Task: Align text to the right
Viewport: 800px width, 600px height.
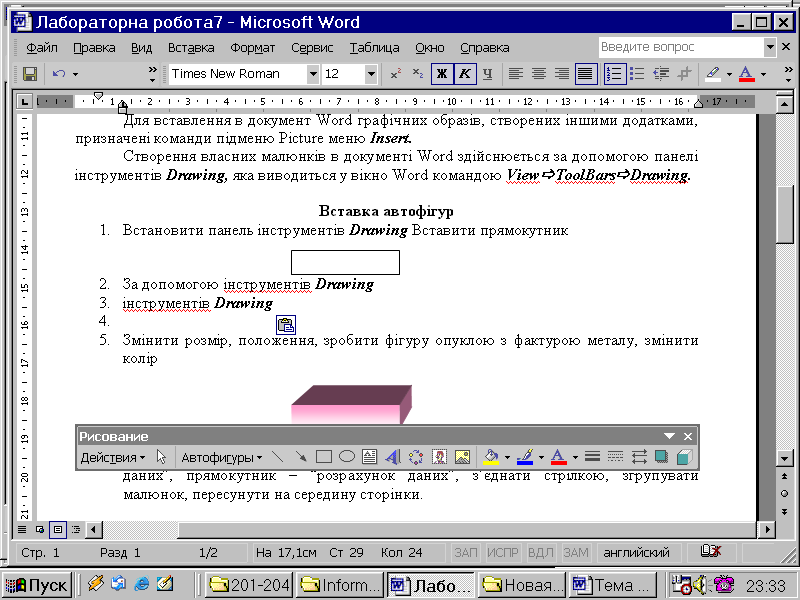Action: tap(562, 74)
